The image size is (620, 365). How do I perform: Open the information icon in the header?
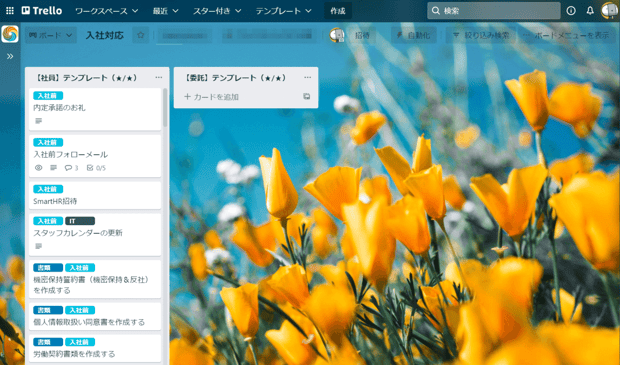571,11
